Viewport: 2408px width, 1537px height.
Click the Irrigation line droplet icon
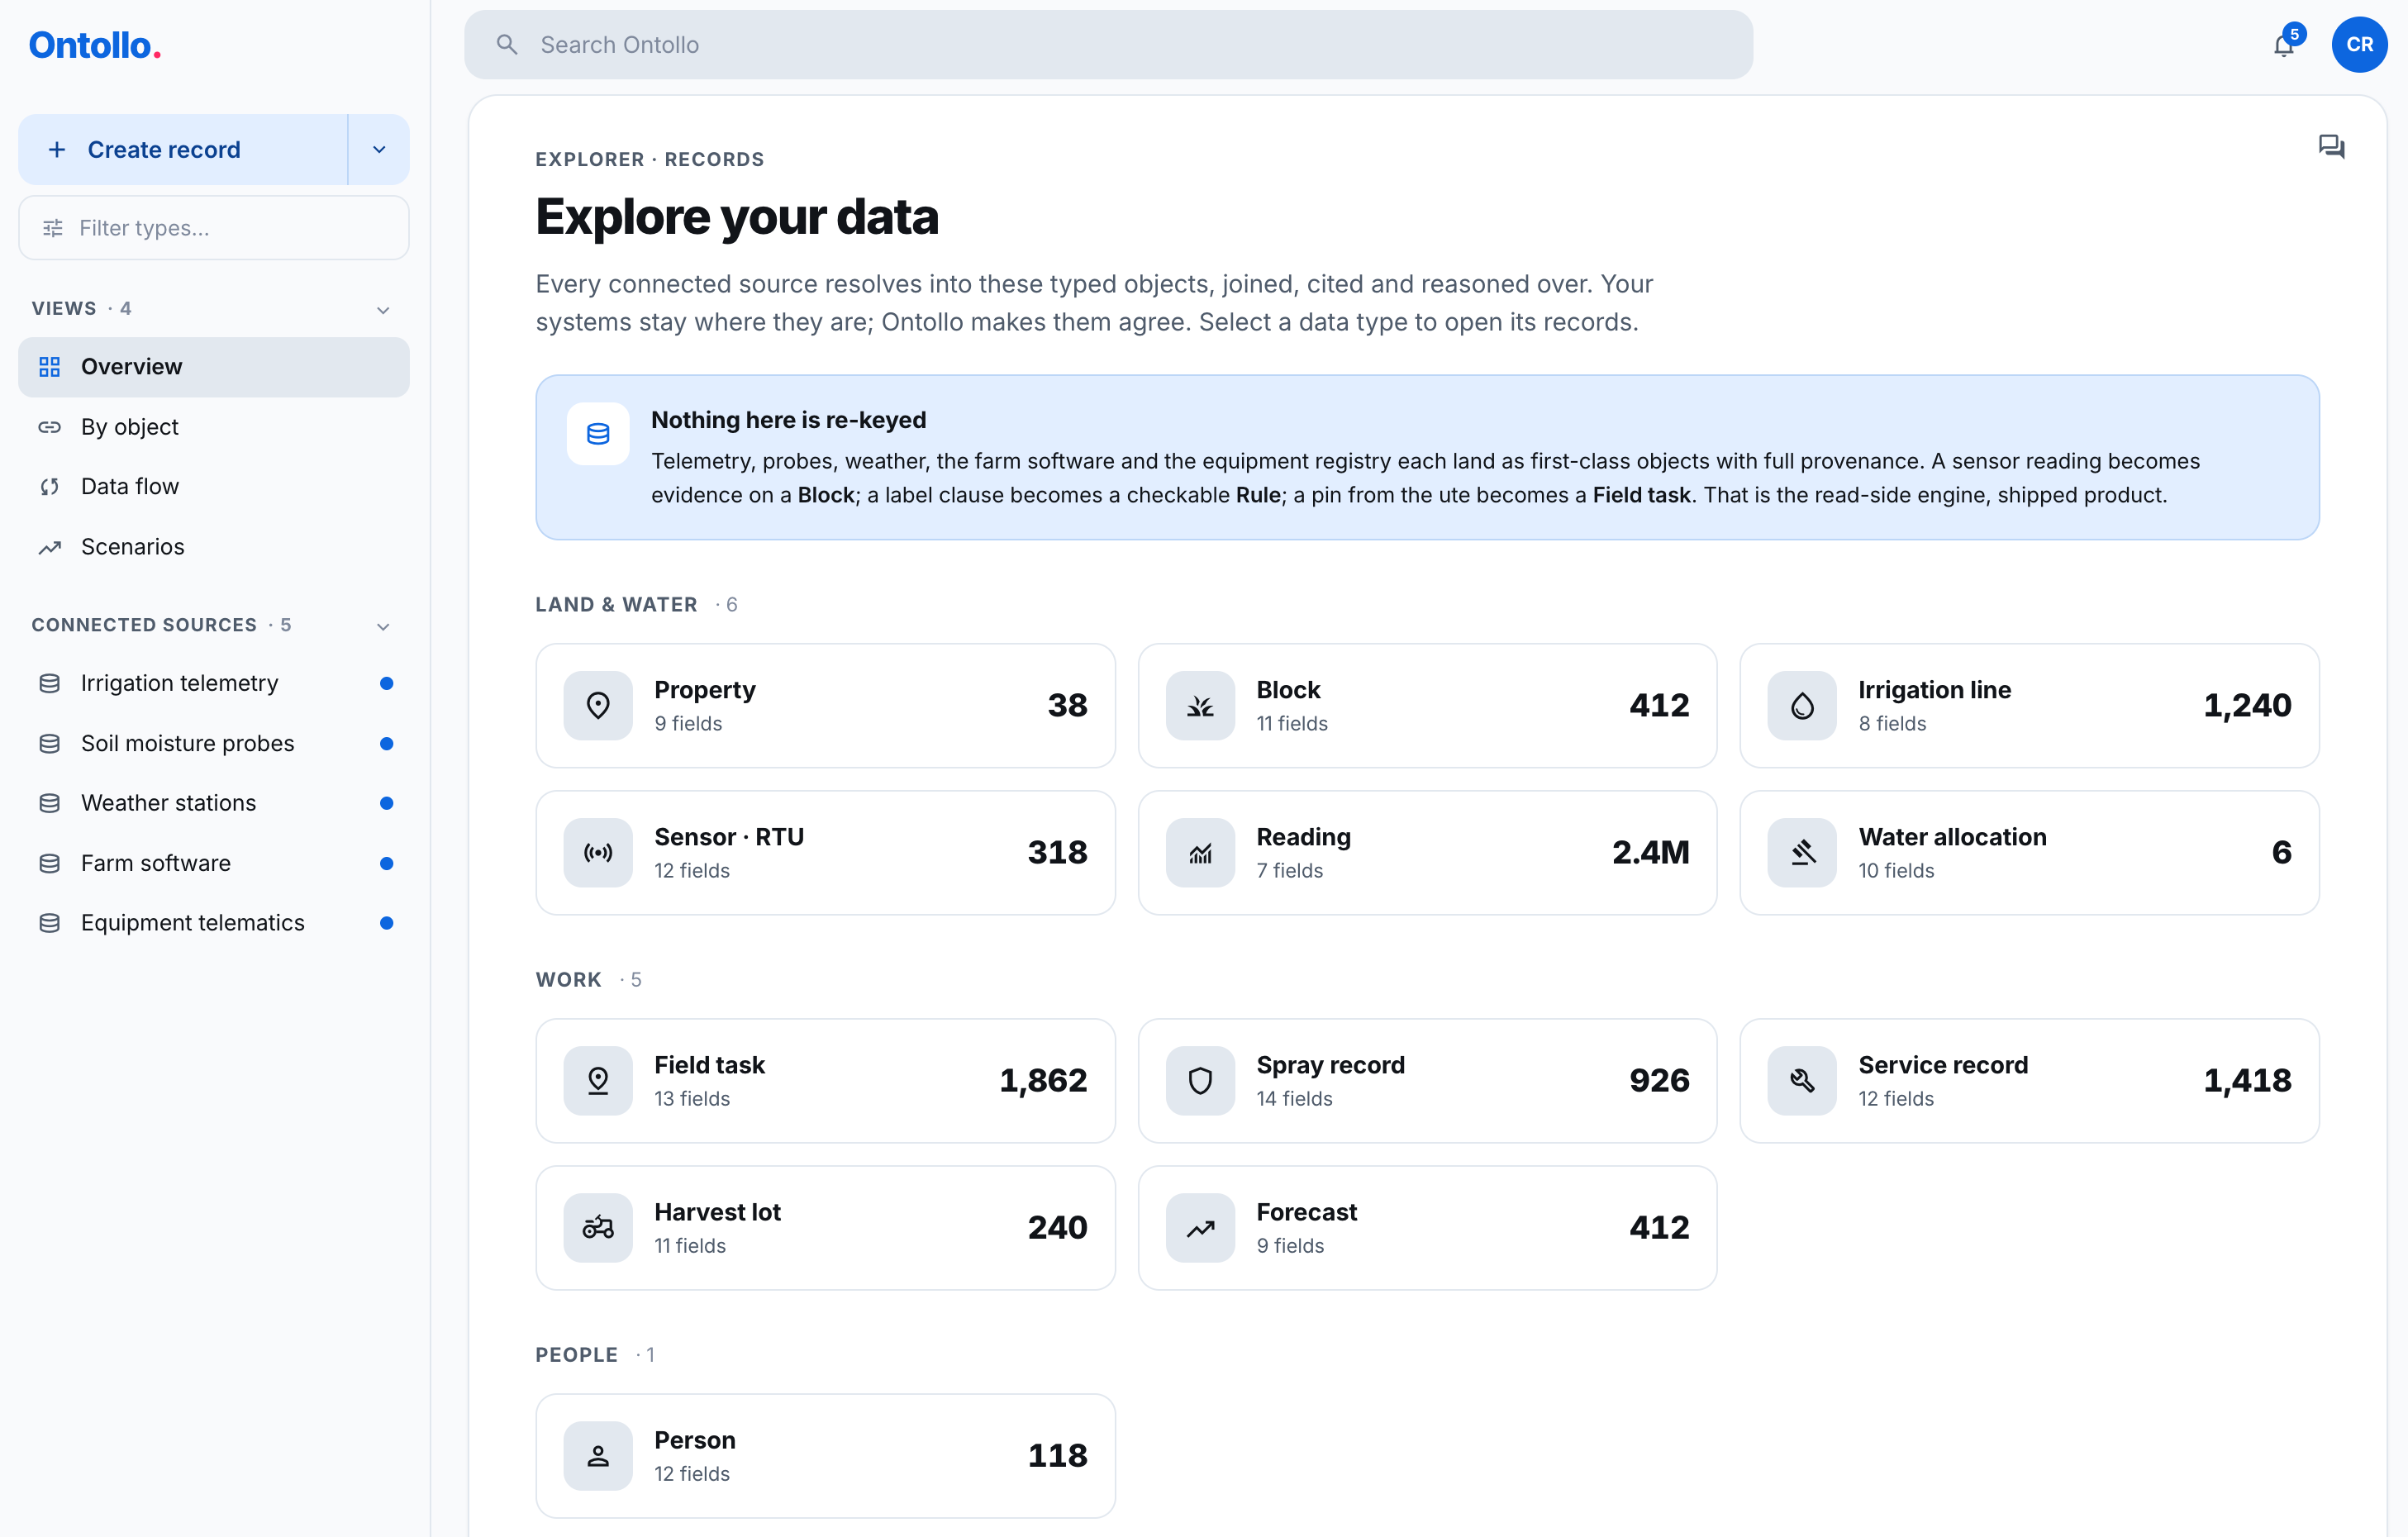point(1802,705)
